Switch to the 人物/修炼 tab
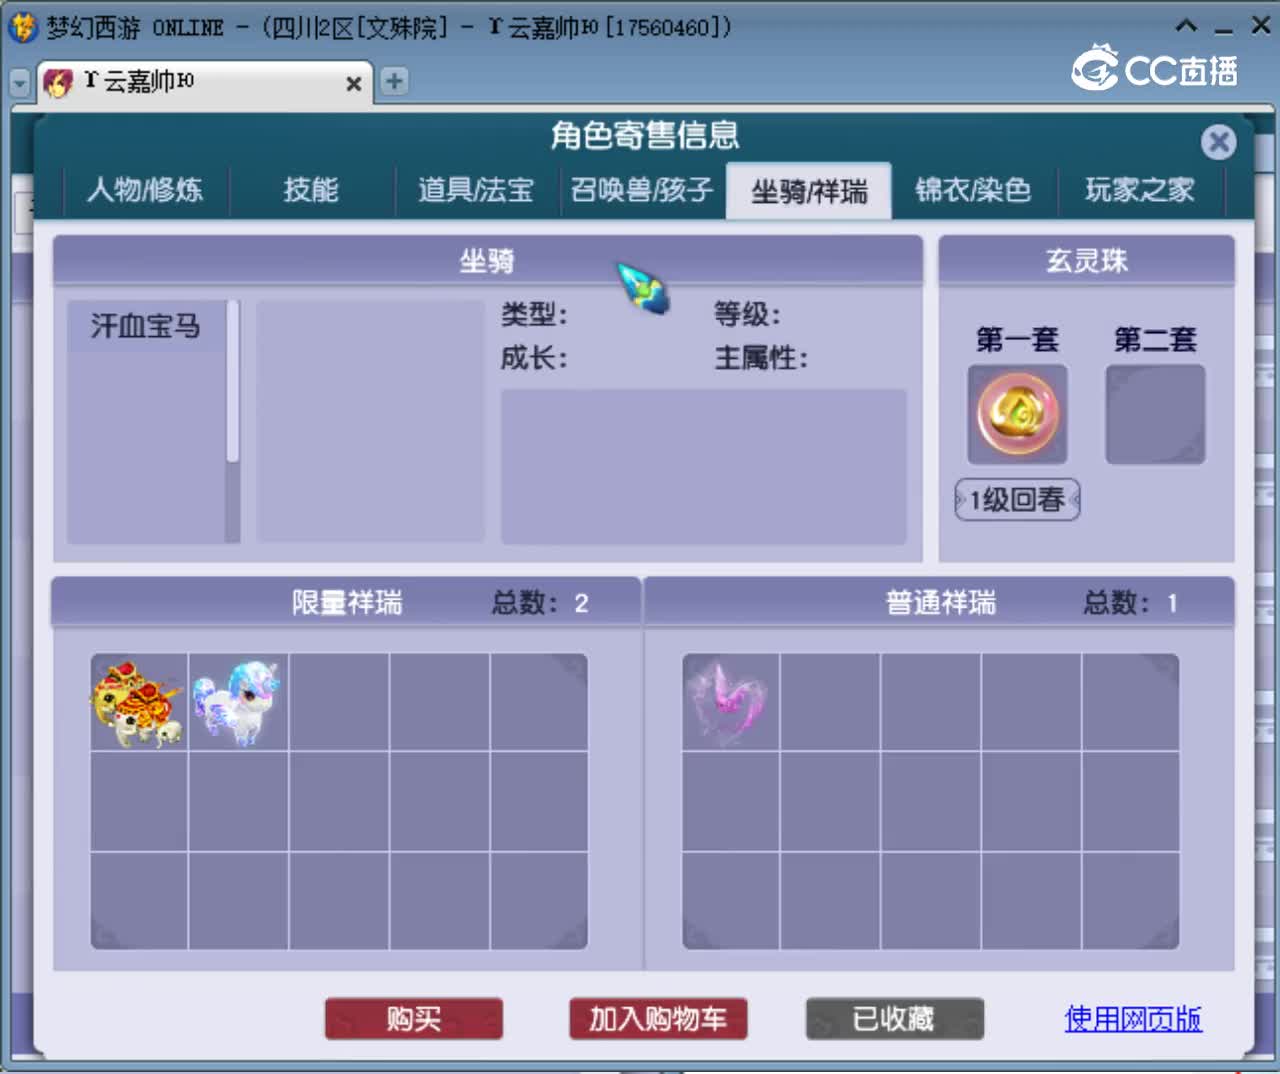 (x=145, y=190)
